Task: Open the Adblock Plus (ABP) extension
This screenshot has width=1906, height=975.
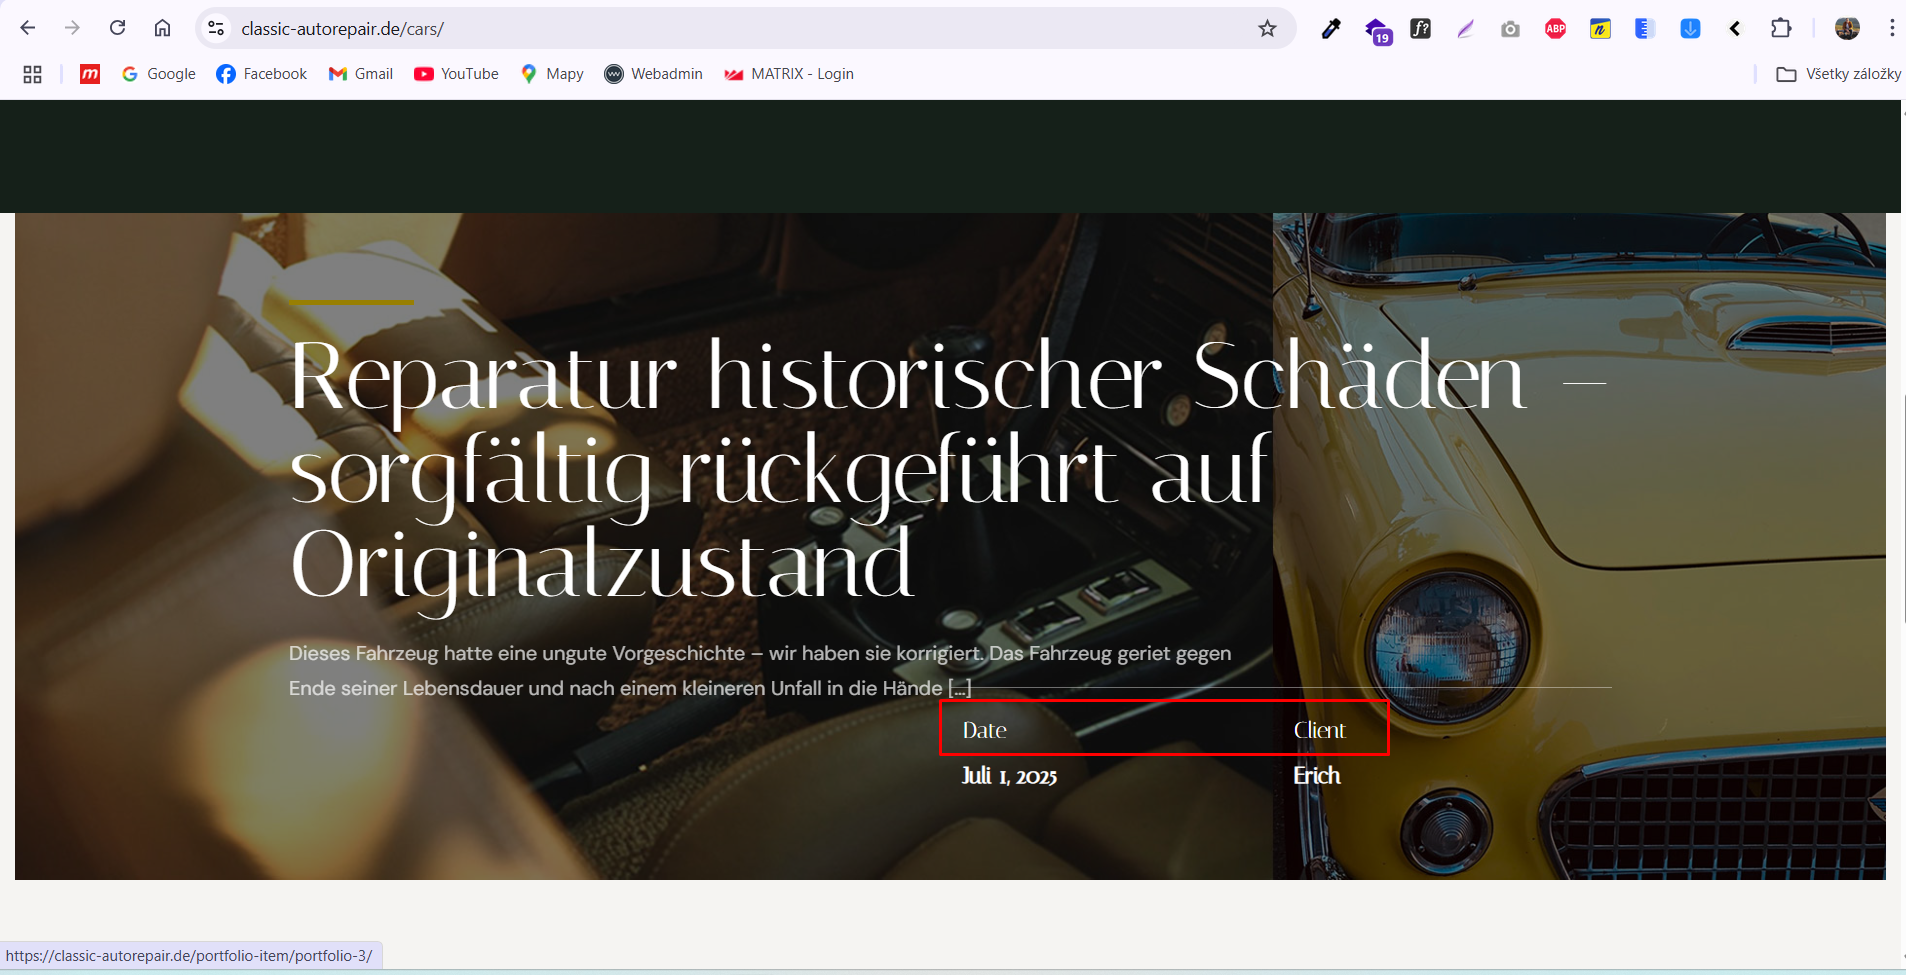Action: [x=1555, y=29]
